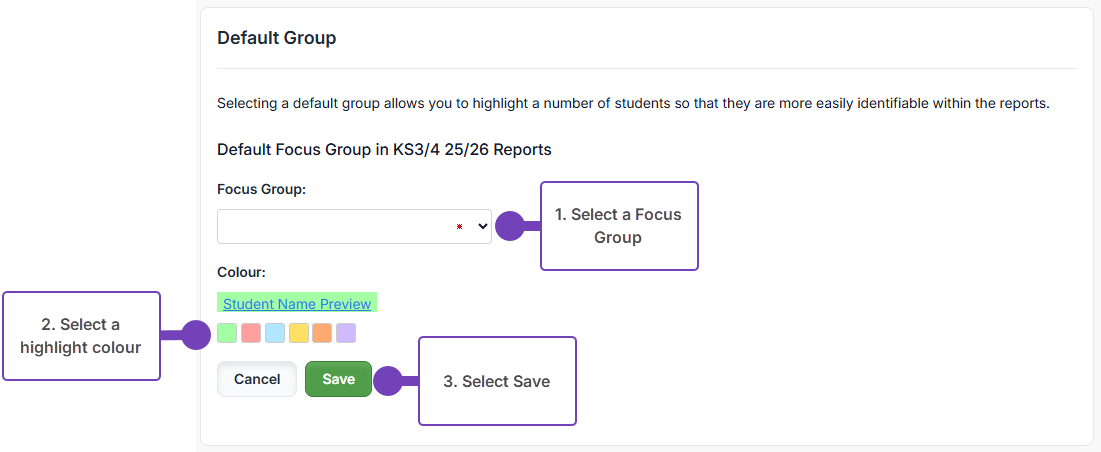Viewport: 1101px width, 452px height.
Task: Click the '2. Select a highlight colour' callout
Action: 81,336
